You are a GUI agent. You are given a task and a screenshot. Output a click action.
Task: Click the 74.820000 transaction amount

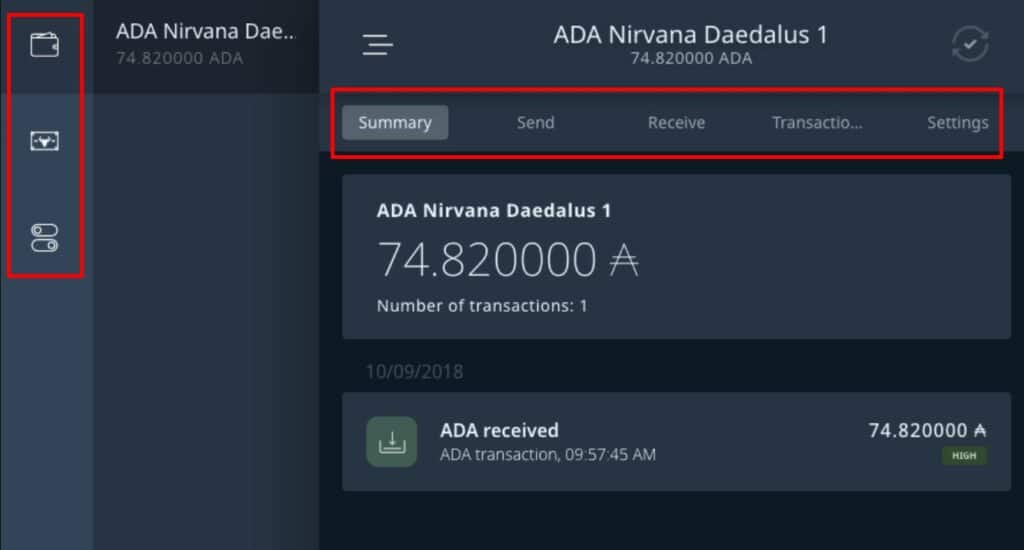coord(920,430)
